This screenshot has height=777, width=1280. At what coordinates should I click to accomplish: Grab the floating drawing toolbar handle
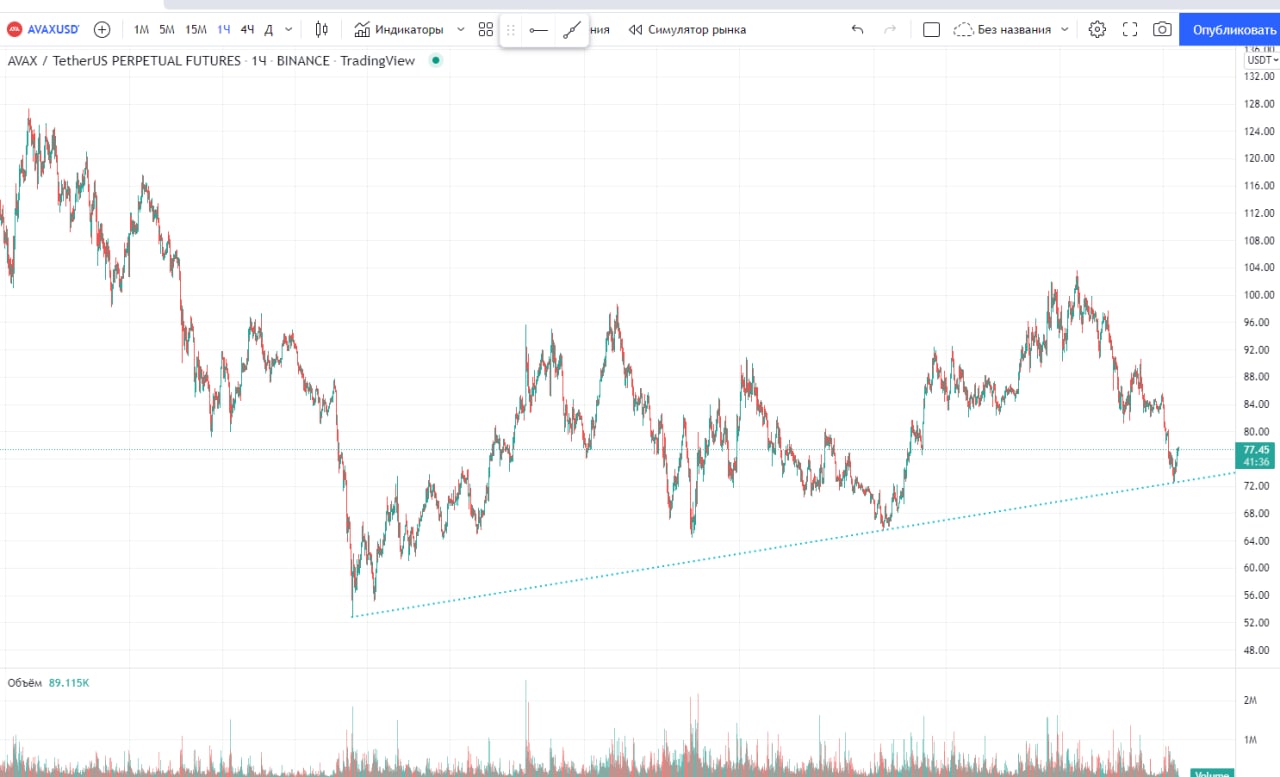511,30
